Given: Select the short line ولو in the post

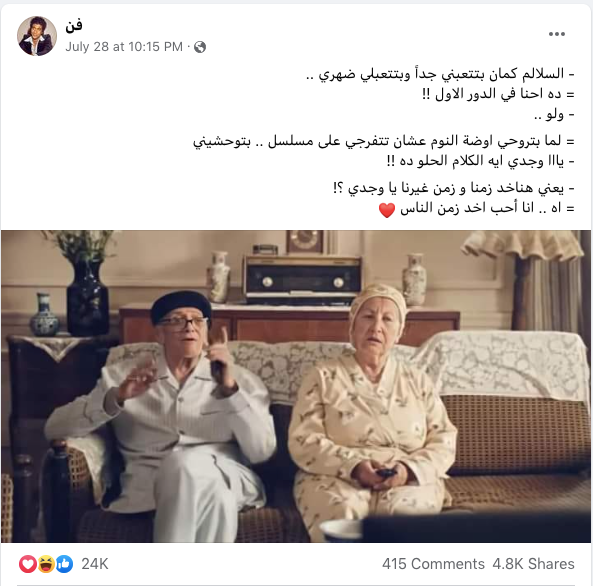Looking at the screenshot, I should click(554, 114).
